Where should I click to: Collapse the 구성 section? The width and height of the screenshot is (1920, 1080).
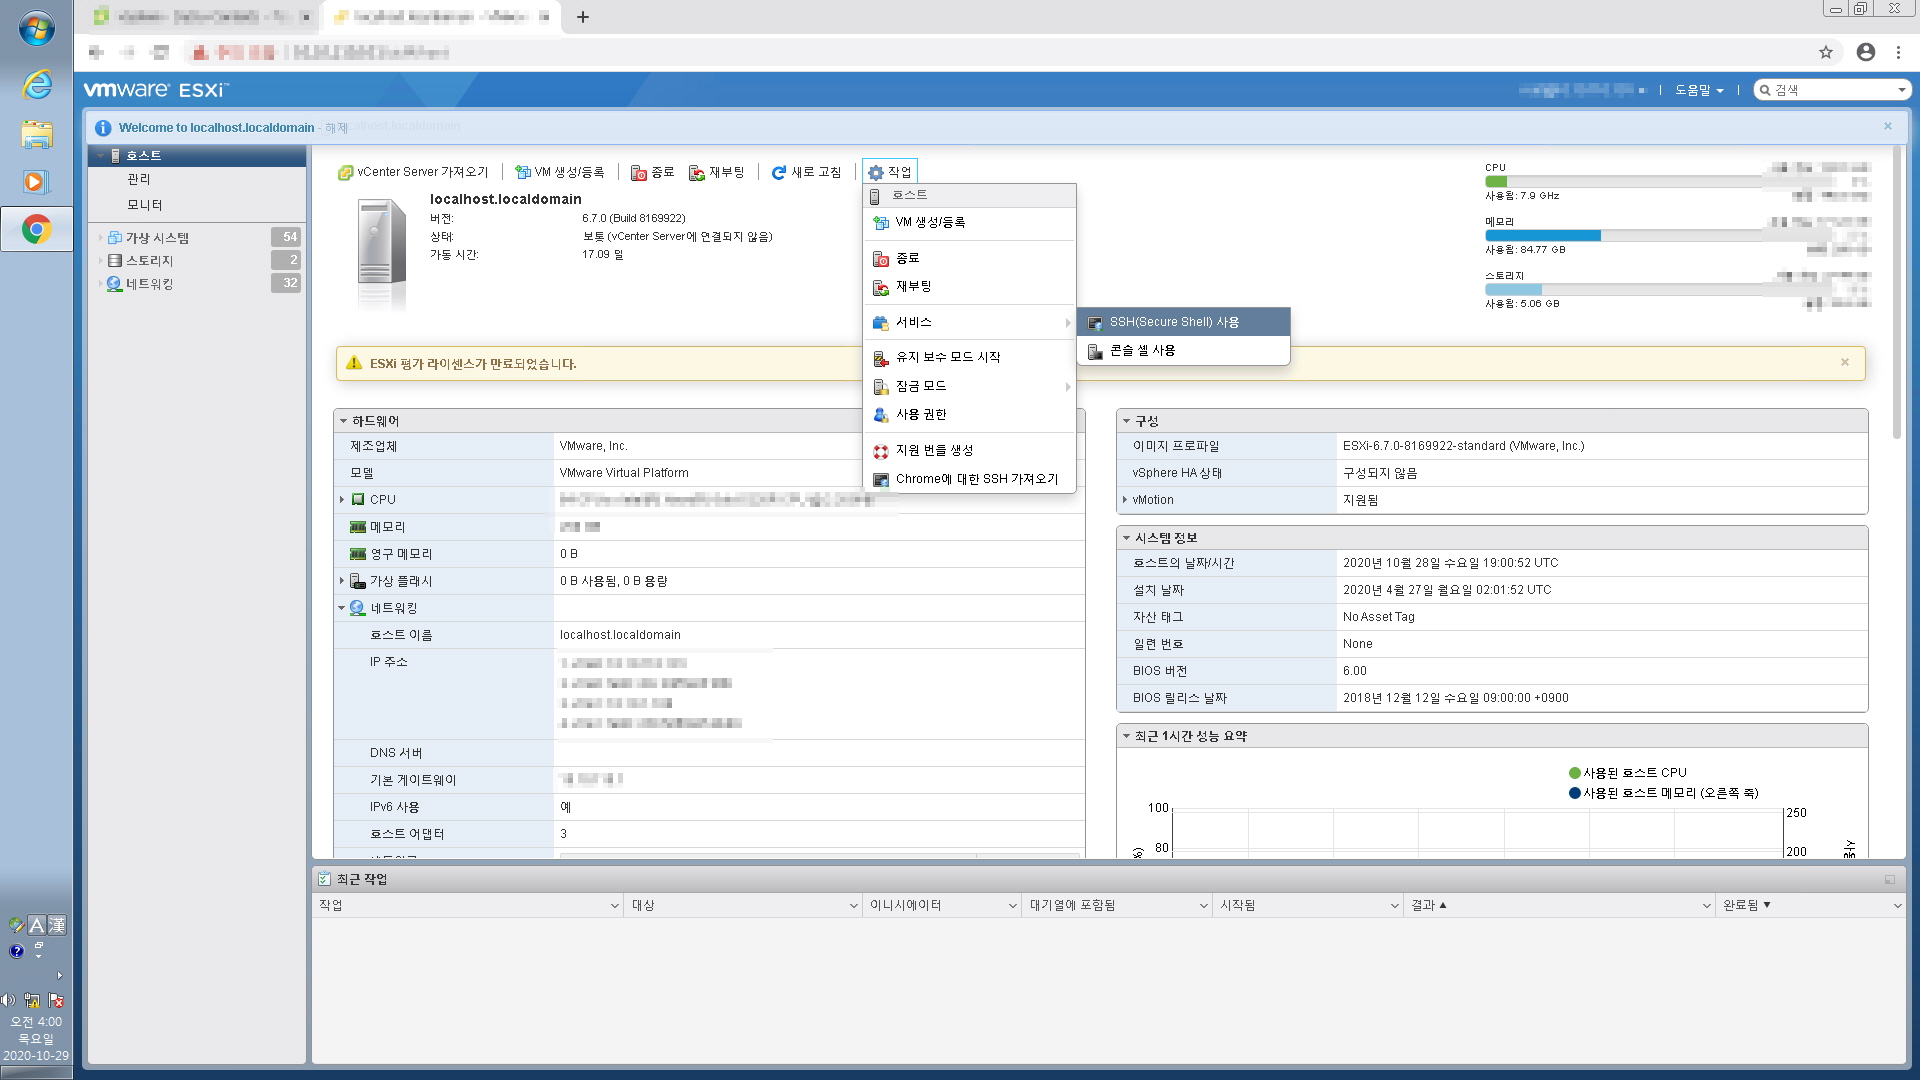pos(1126,421)
